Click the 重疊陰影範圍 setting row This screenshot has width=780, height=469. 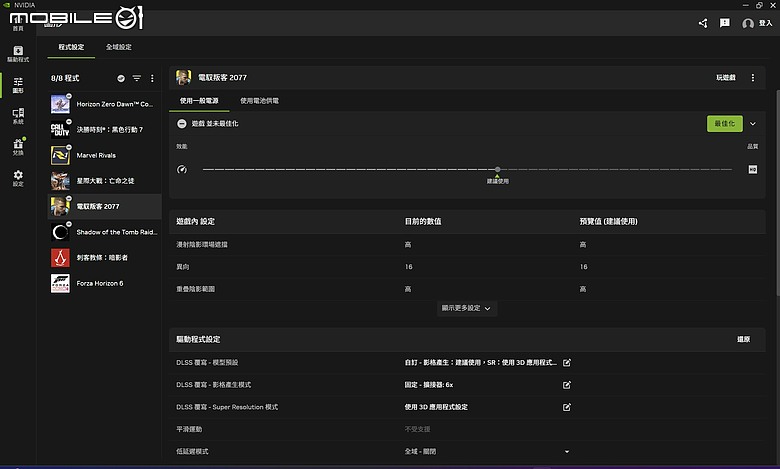(x=467, y=289)
